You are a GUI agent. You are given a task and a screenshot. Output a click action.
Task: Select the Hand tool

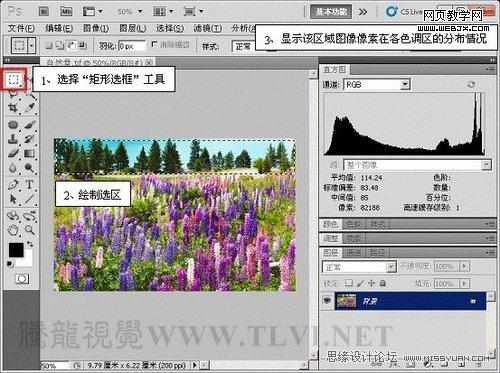(x=13, y=230)
